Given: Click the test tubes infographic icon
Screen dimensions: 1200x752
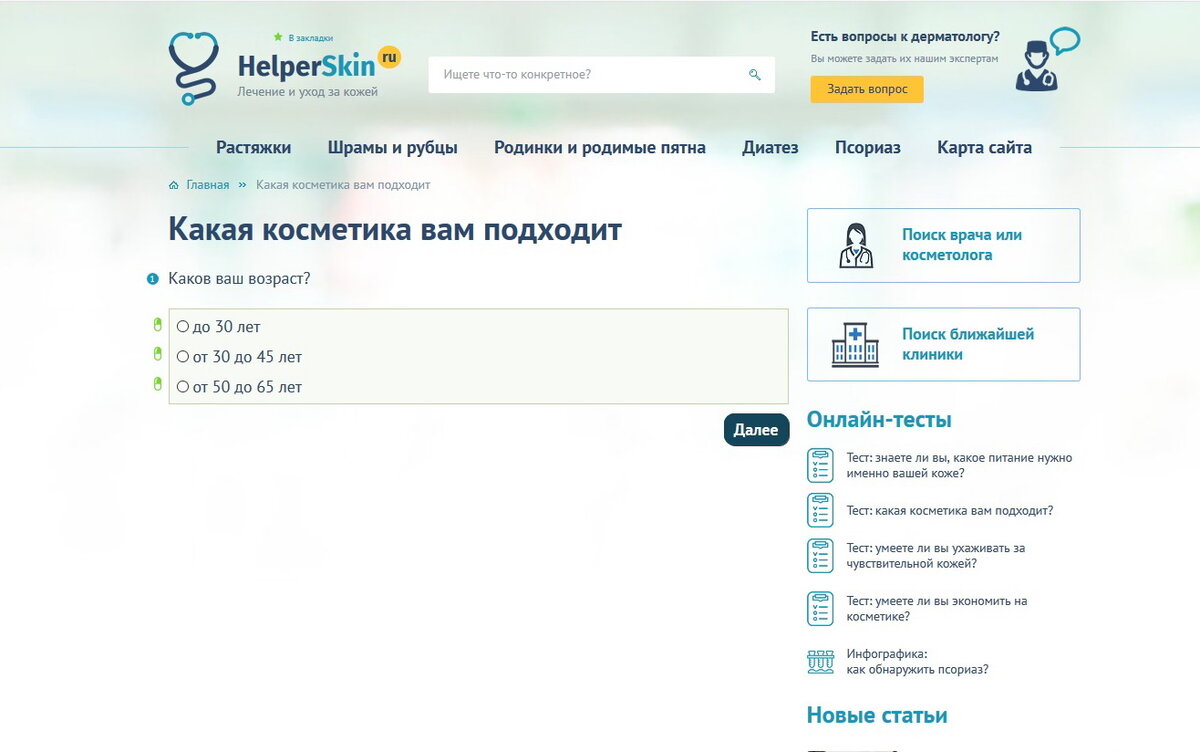Looking at the screenshot, I should point(820,661).
